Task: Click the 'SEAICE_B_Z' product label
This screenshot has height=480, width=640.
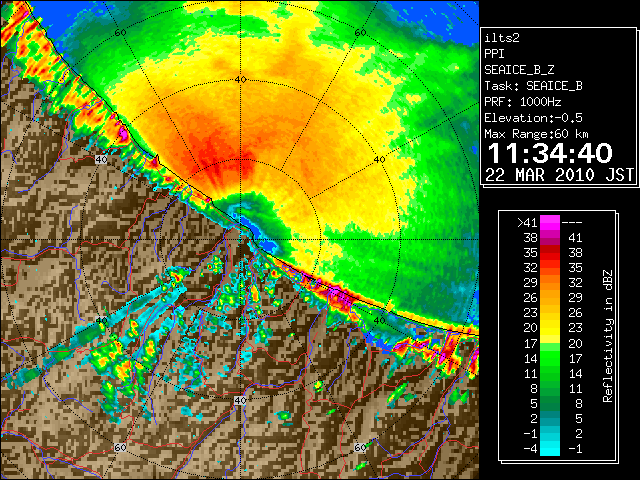Action: (x=519, y=70)
